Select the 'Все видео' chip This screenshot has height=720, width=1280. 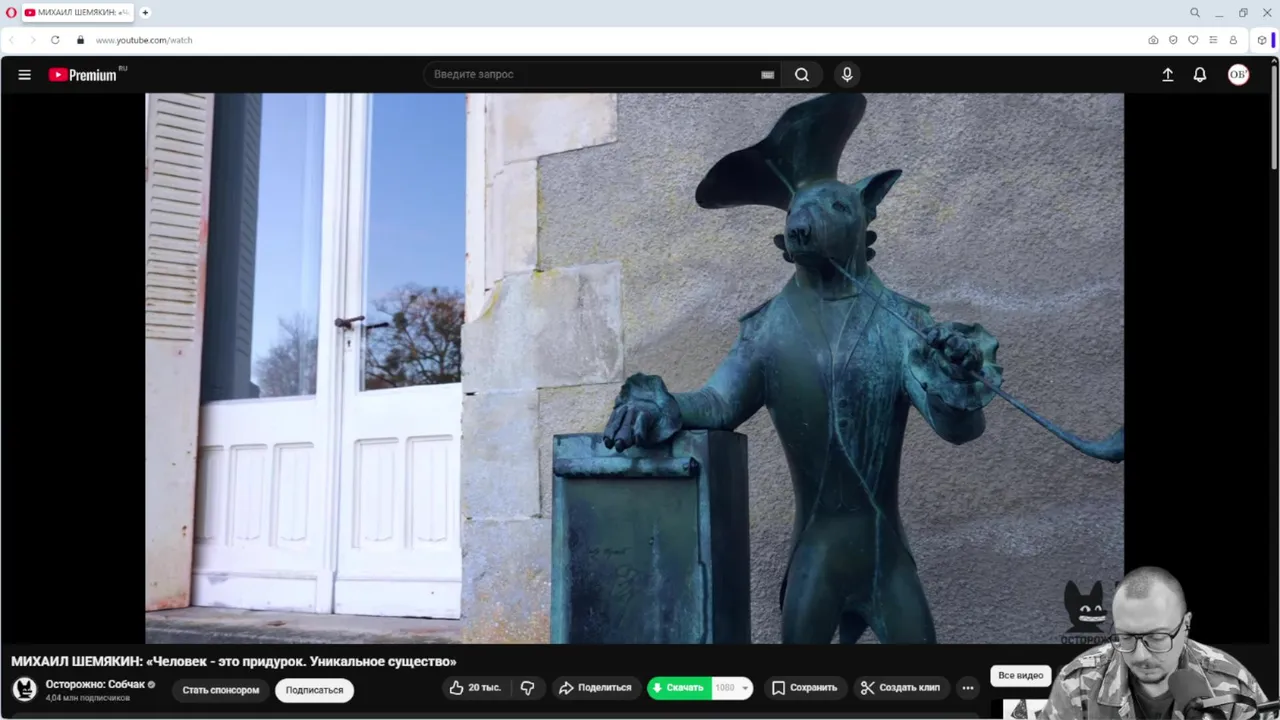pyautogui.click(x=1020, y=676)
